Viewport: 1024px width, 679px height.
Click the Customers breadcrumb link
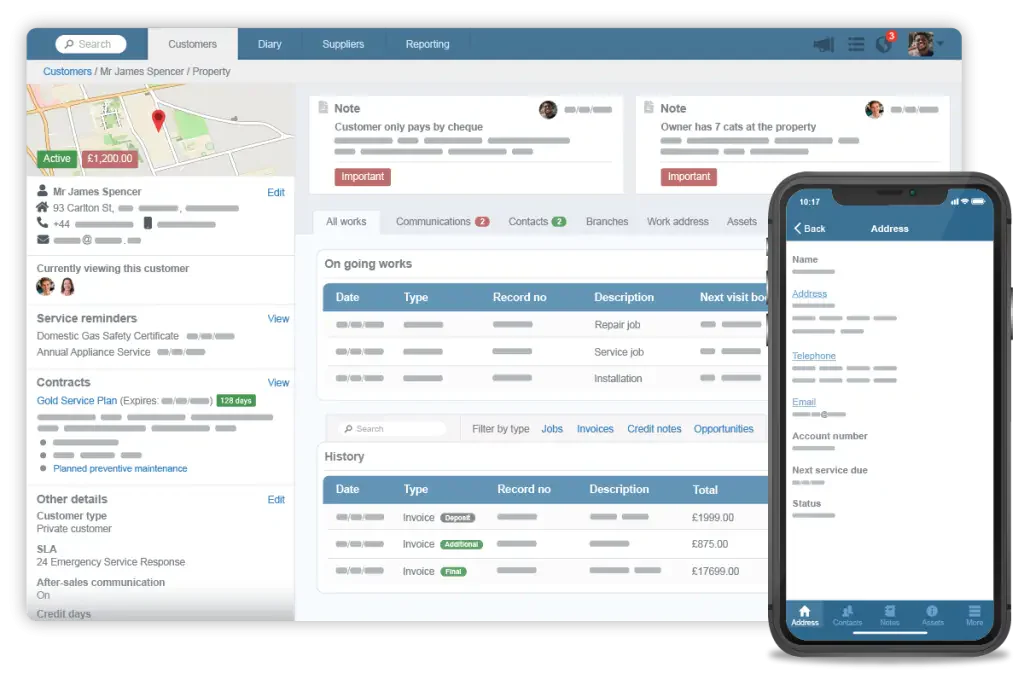(x=67, y=71)
